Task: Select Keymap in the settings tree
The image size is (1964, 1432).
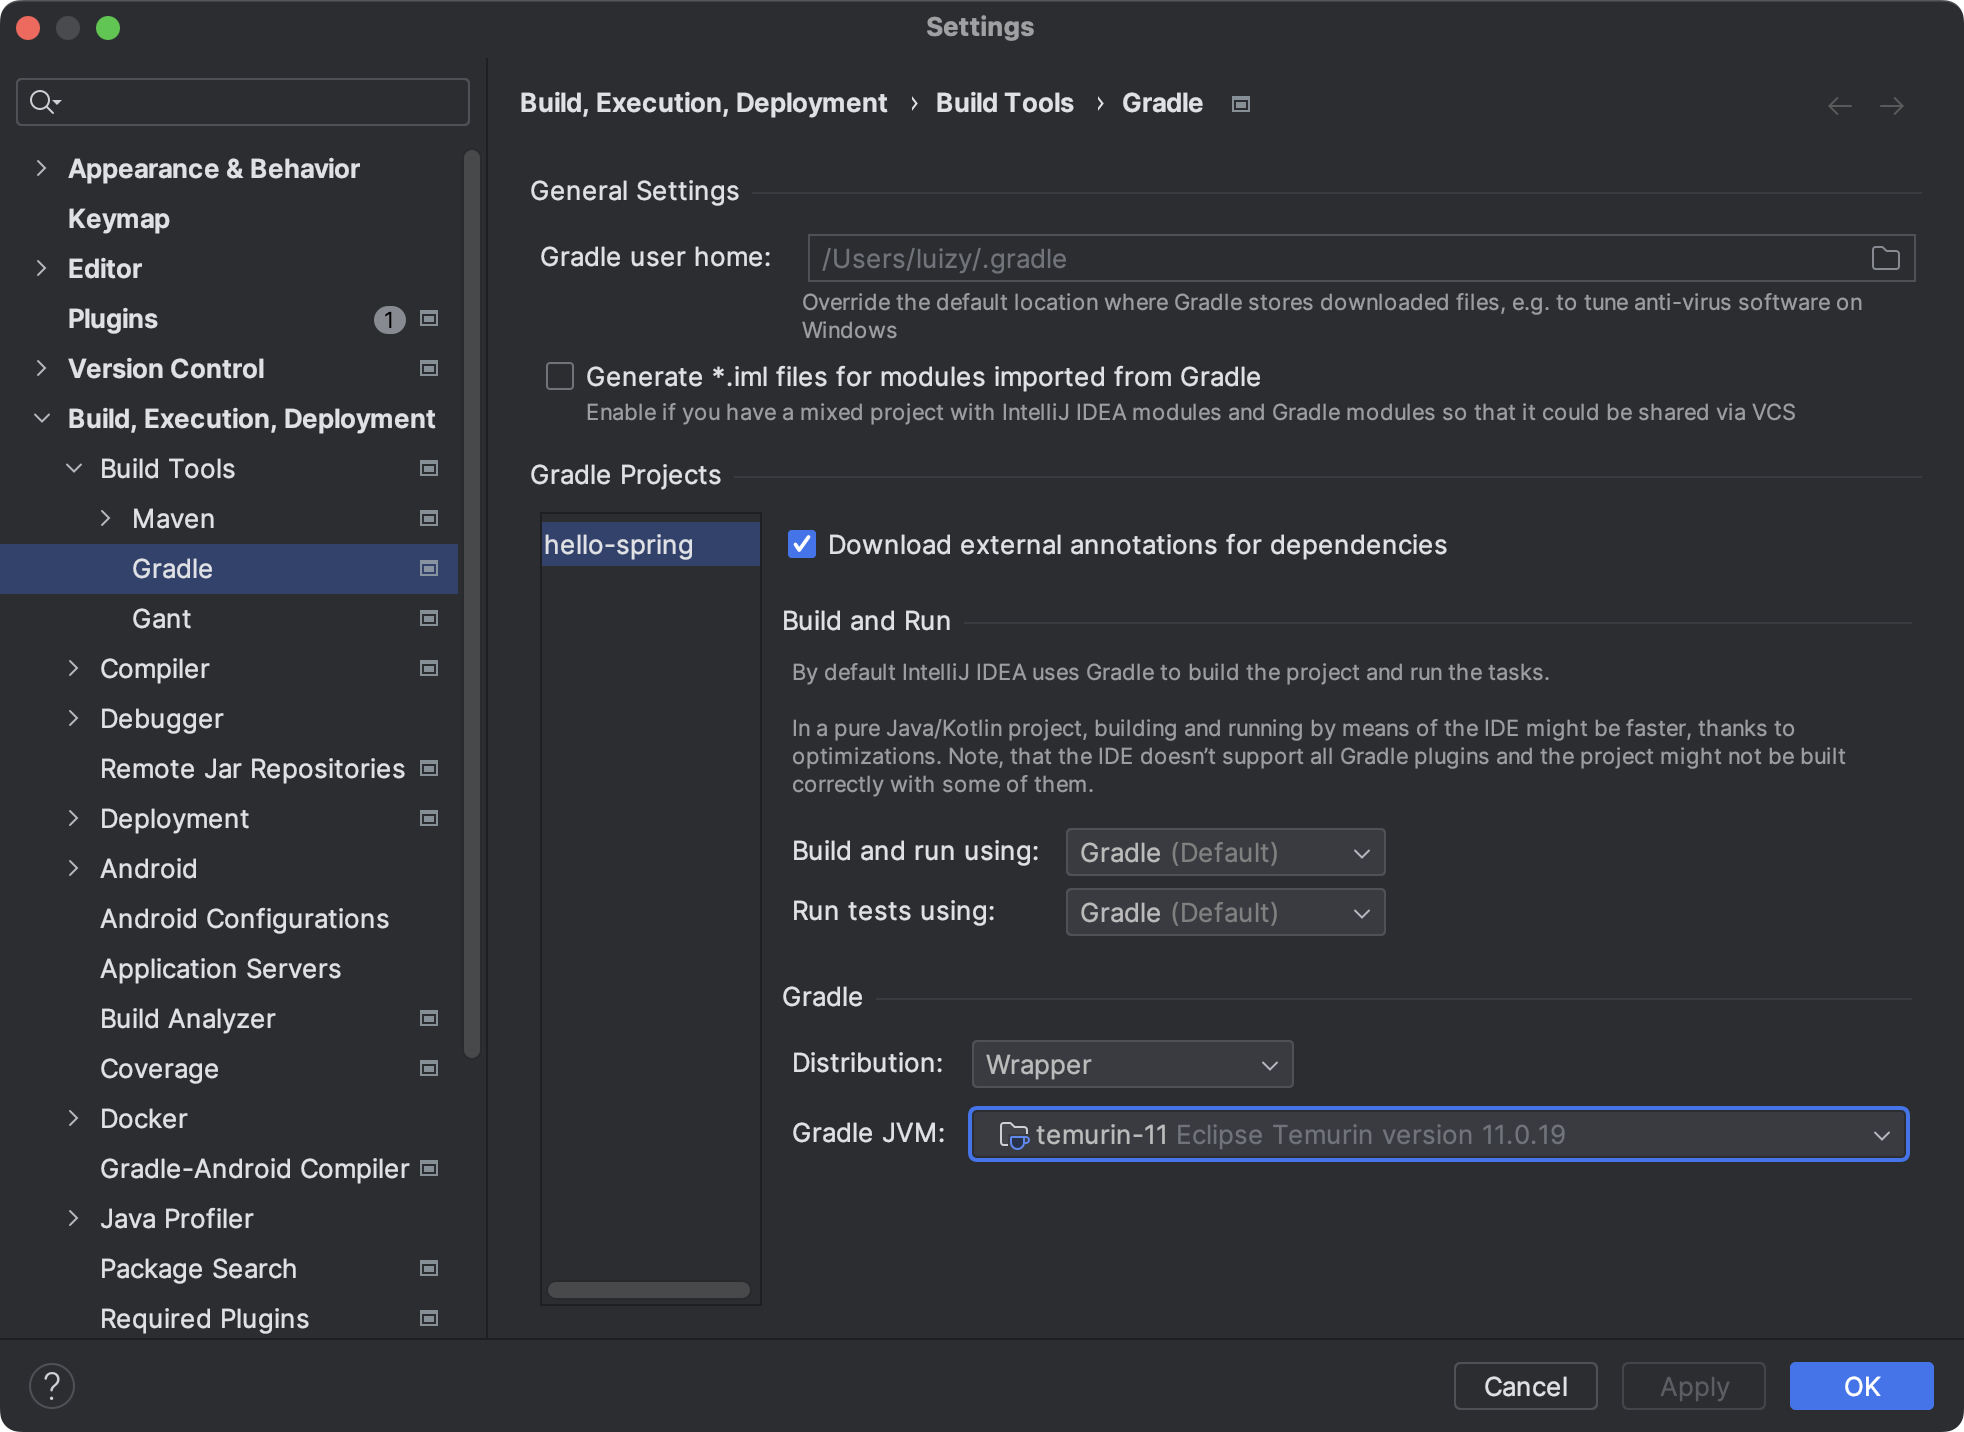Action: click(x=118, y=219)
